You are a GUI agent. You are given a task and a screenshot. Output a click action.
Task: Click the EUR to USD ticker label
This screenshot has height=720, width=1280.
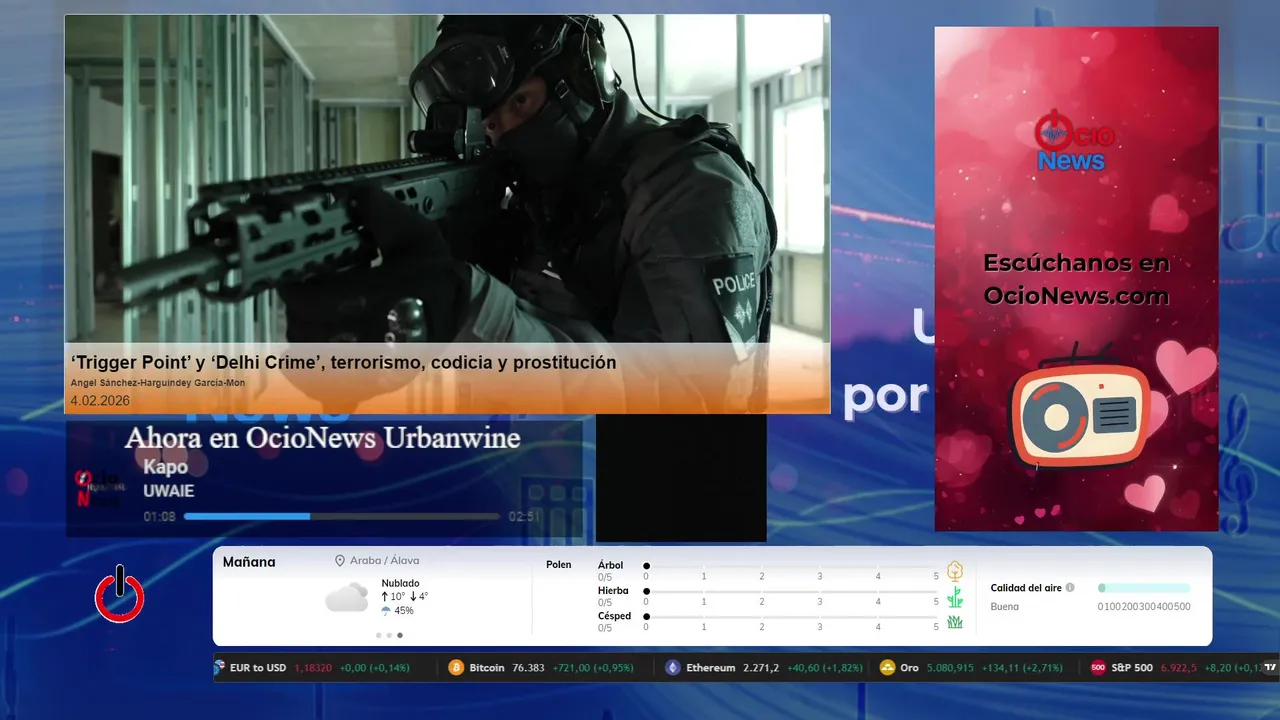click(258, 668)
